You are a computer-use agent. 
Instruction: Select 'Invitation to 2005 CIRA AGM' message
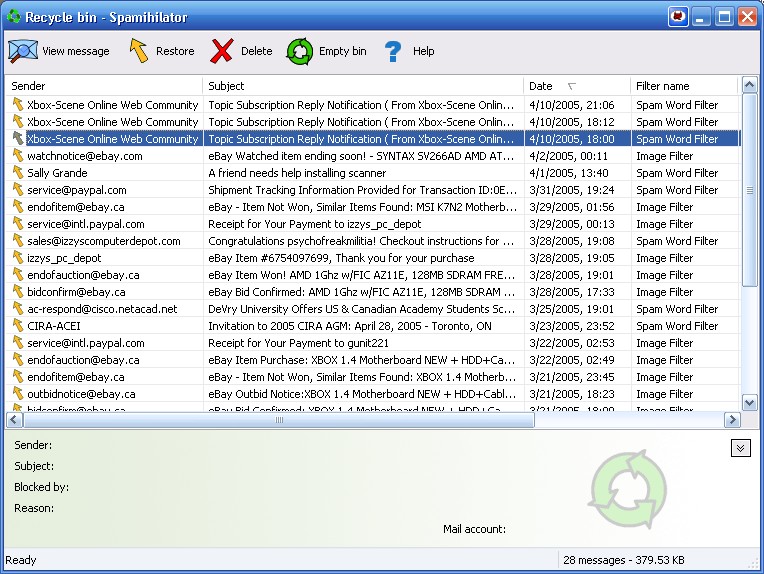pyautogui.click(x=349, y=326)
